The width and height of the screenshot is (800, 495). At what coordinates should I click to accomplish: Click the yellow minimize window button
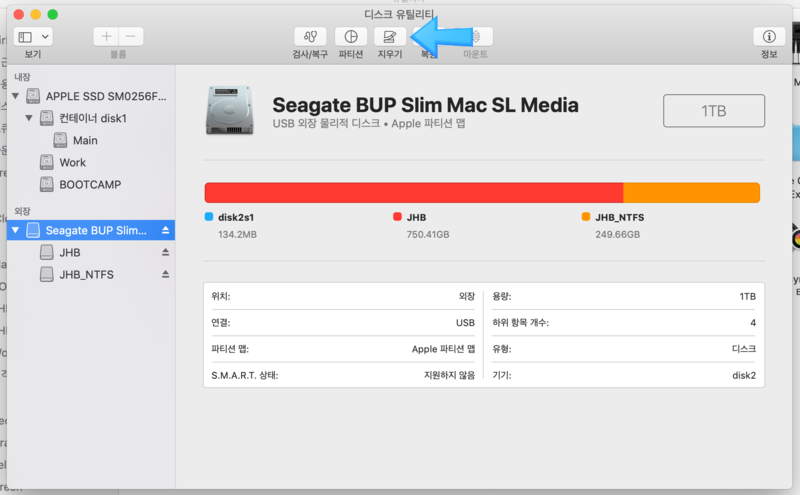35,14
